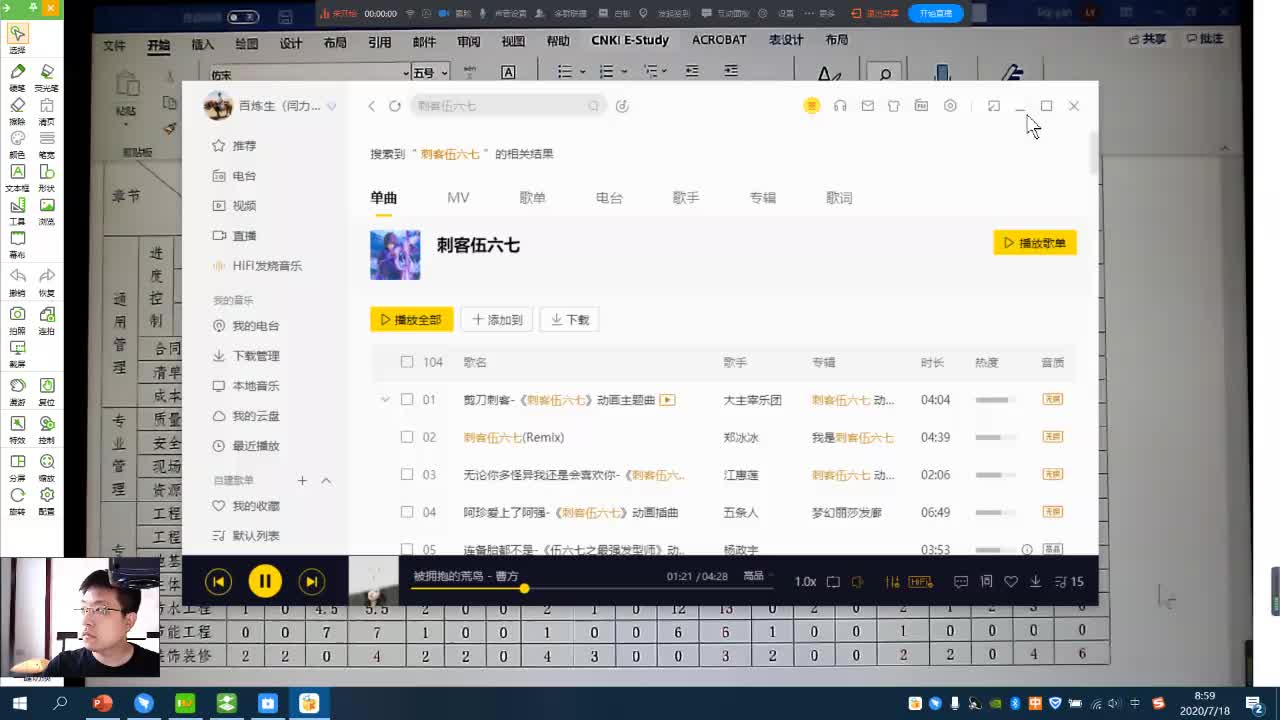Switch to the 歌词 tab
This screenshot has height=720, width=1280.
tap(839, 198)
